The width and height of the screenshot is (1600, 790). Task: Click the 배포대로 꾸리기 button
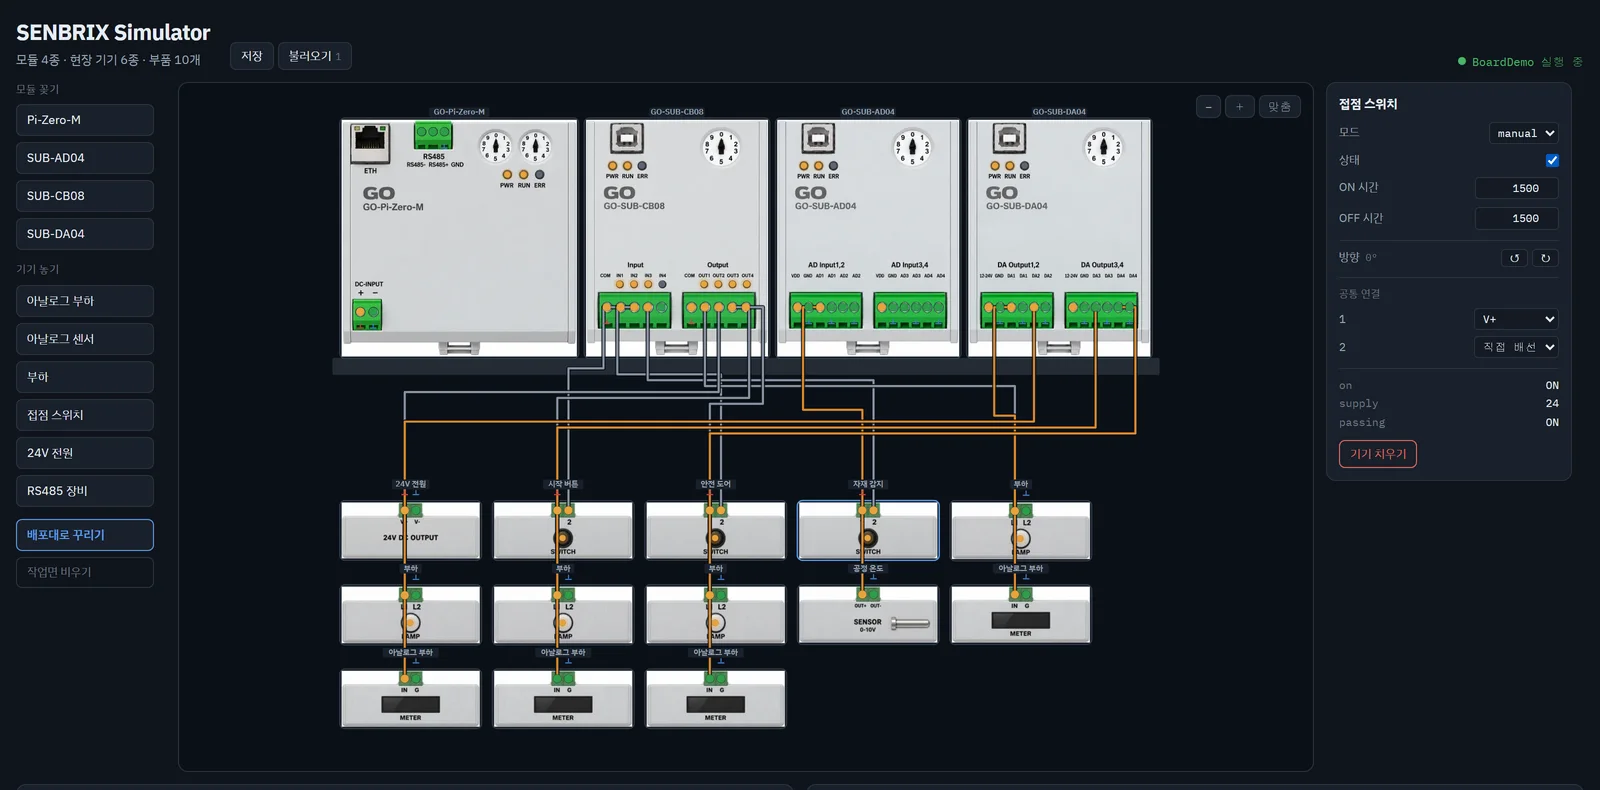[x=85, y=535]
